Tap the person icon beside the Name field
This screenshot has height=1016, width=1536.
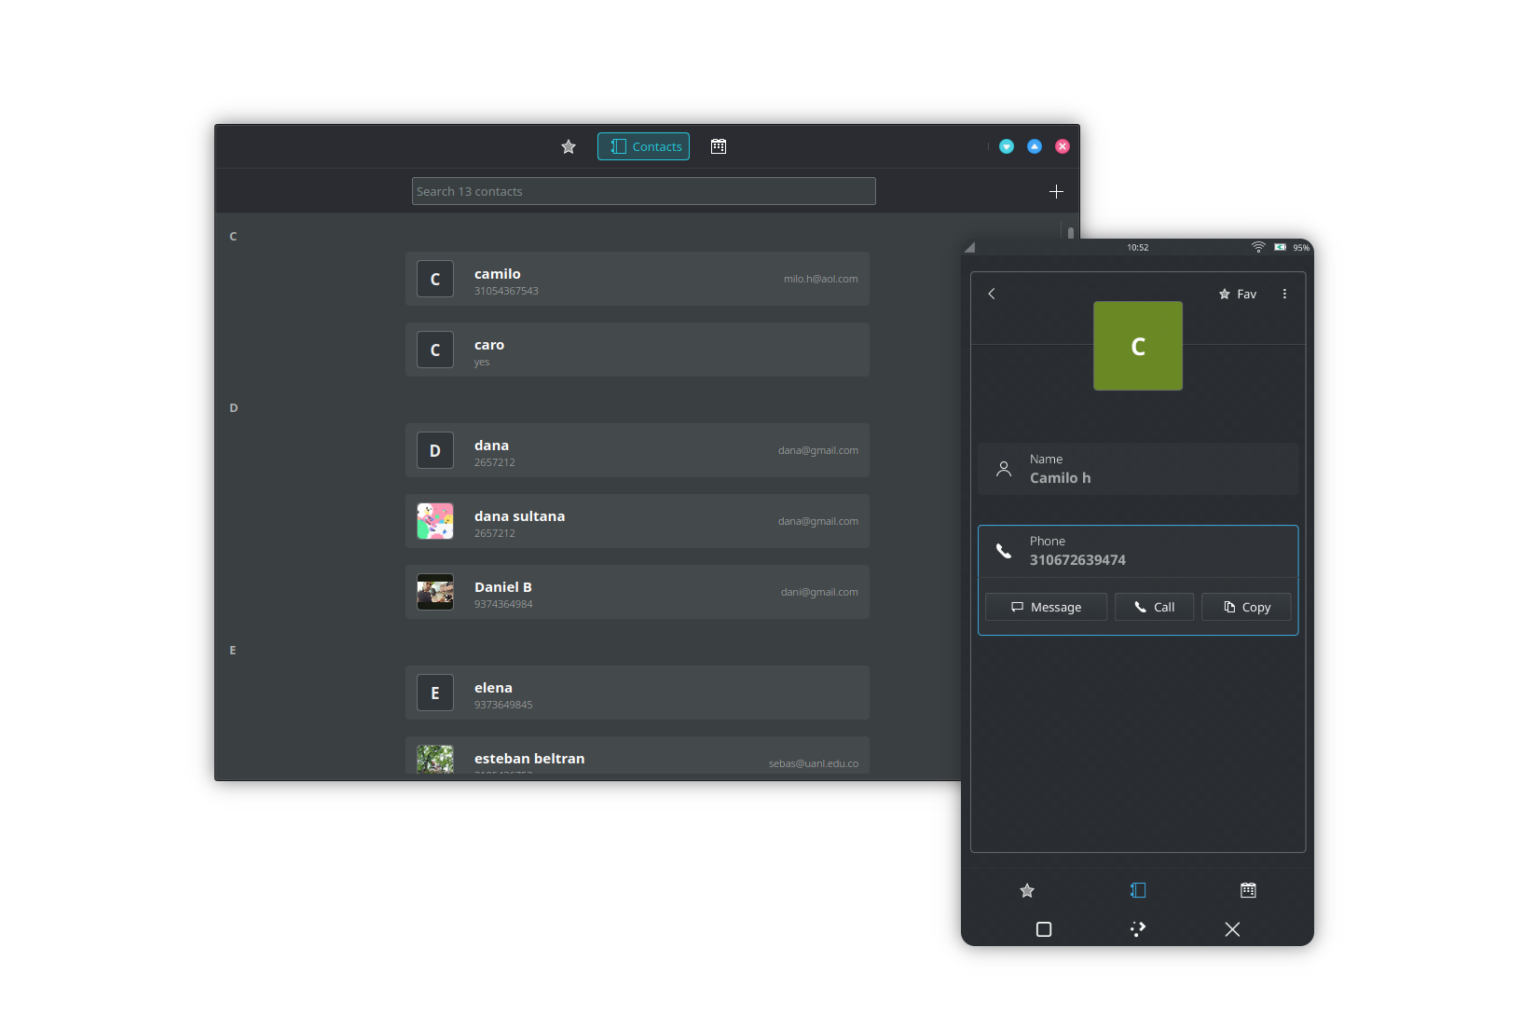[x=1004, y=468]
